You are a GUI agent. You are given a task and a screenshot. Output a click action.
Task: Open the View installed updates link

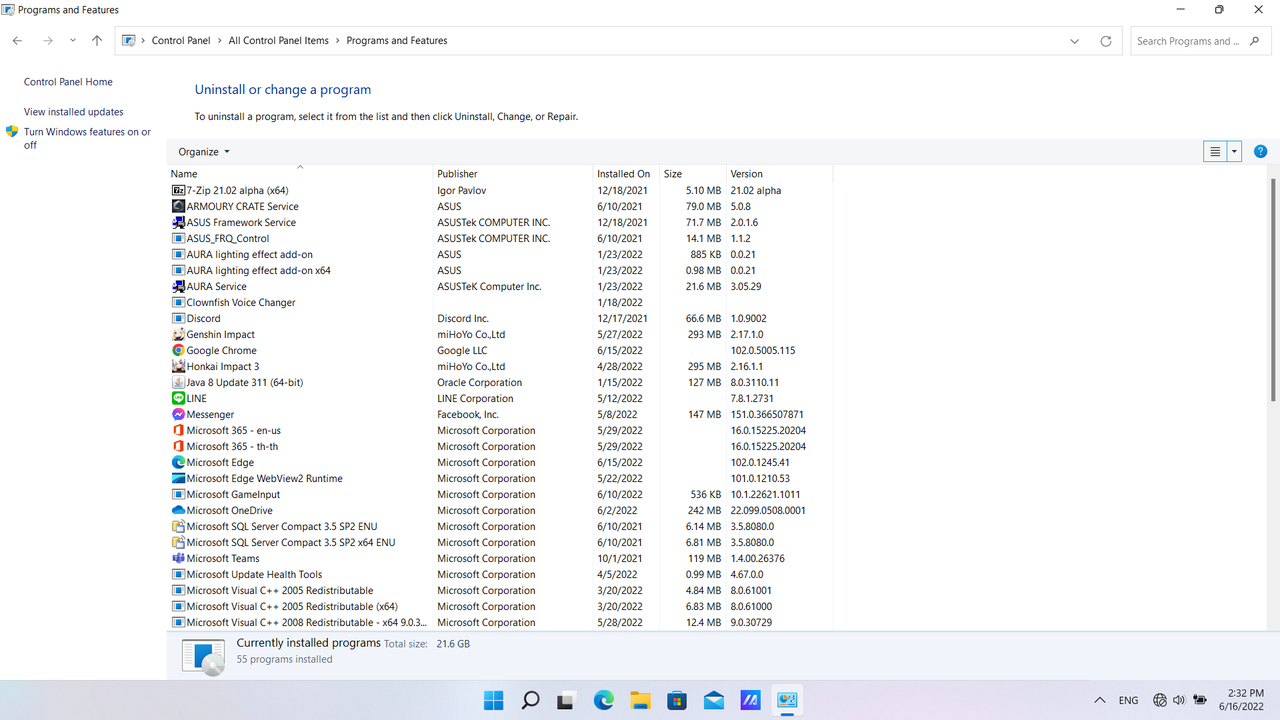coord(75,111)
